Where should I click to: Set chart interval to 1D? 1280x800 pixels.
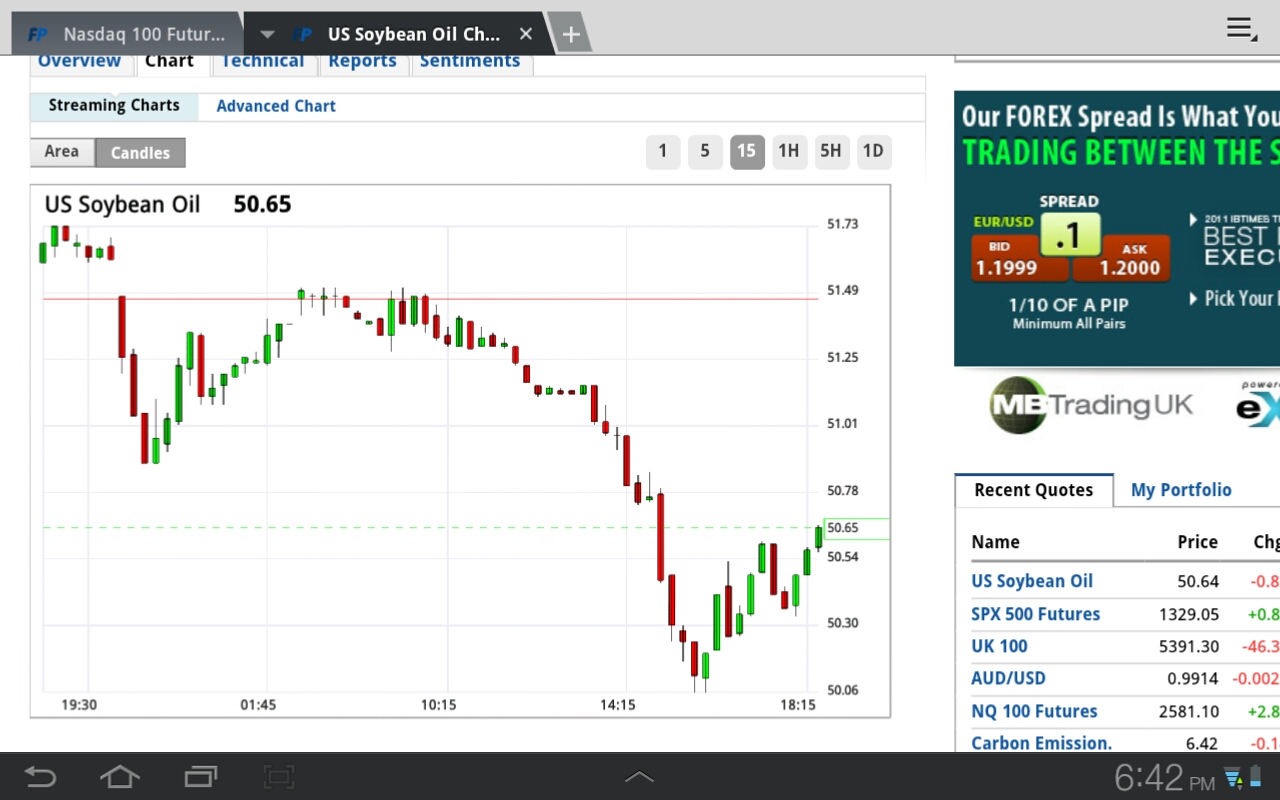coord(873,152)
